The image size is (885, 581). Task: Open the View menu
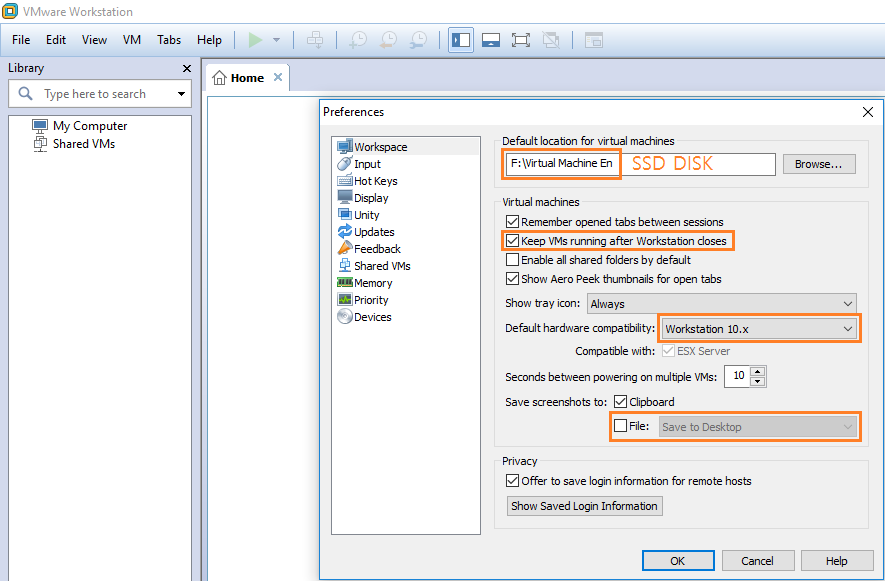click(x=94, y=40)
